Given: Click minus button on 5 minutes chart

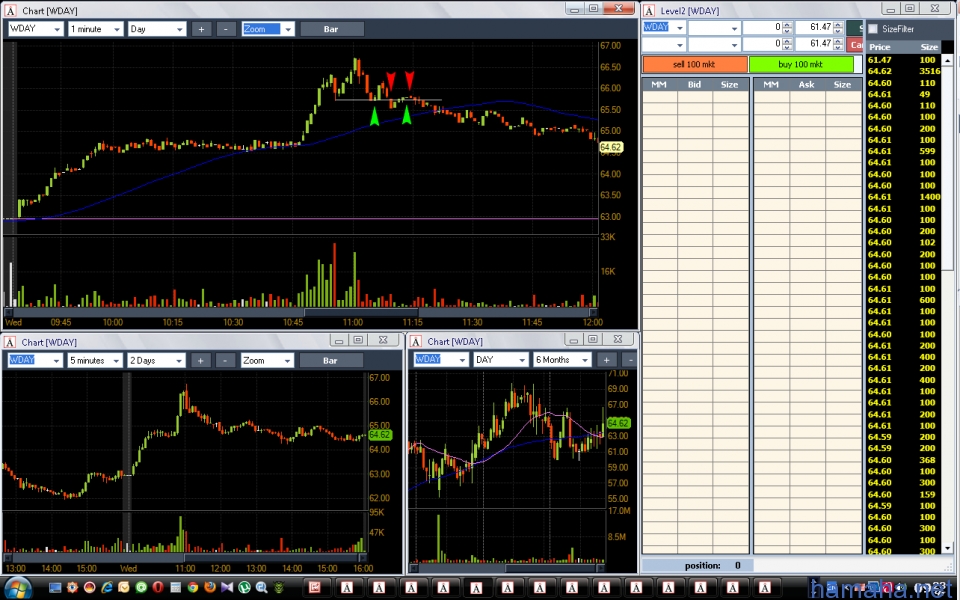Looking at the screenshot, I should (x=225, y=361).
